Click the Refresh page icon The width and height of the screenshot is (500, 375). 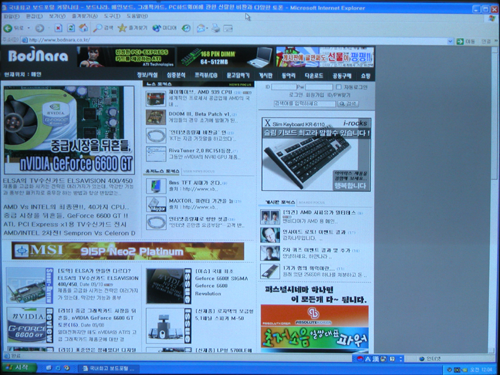tap(71, 28)
